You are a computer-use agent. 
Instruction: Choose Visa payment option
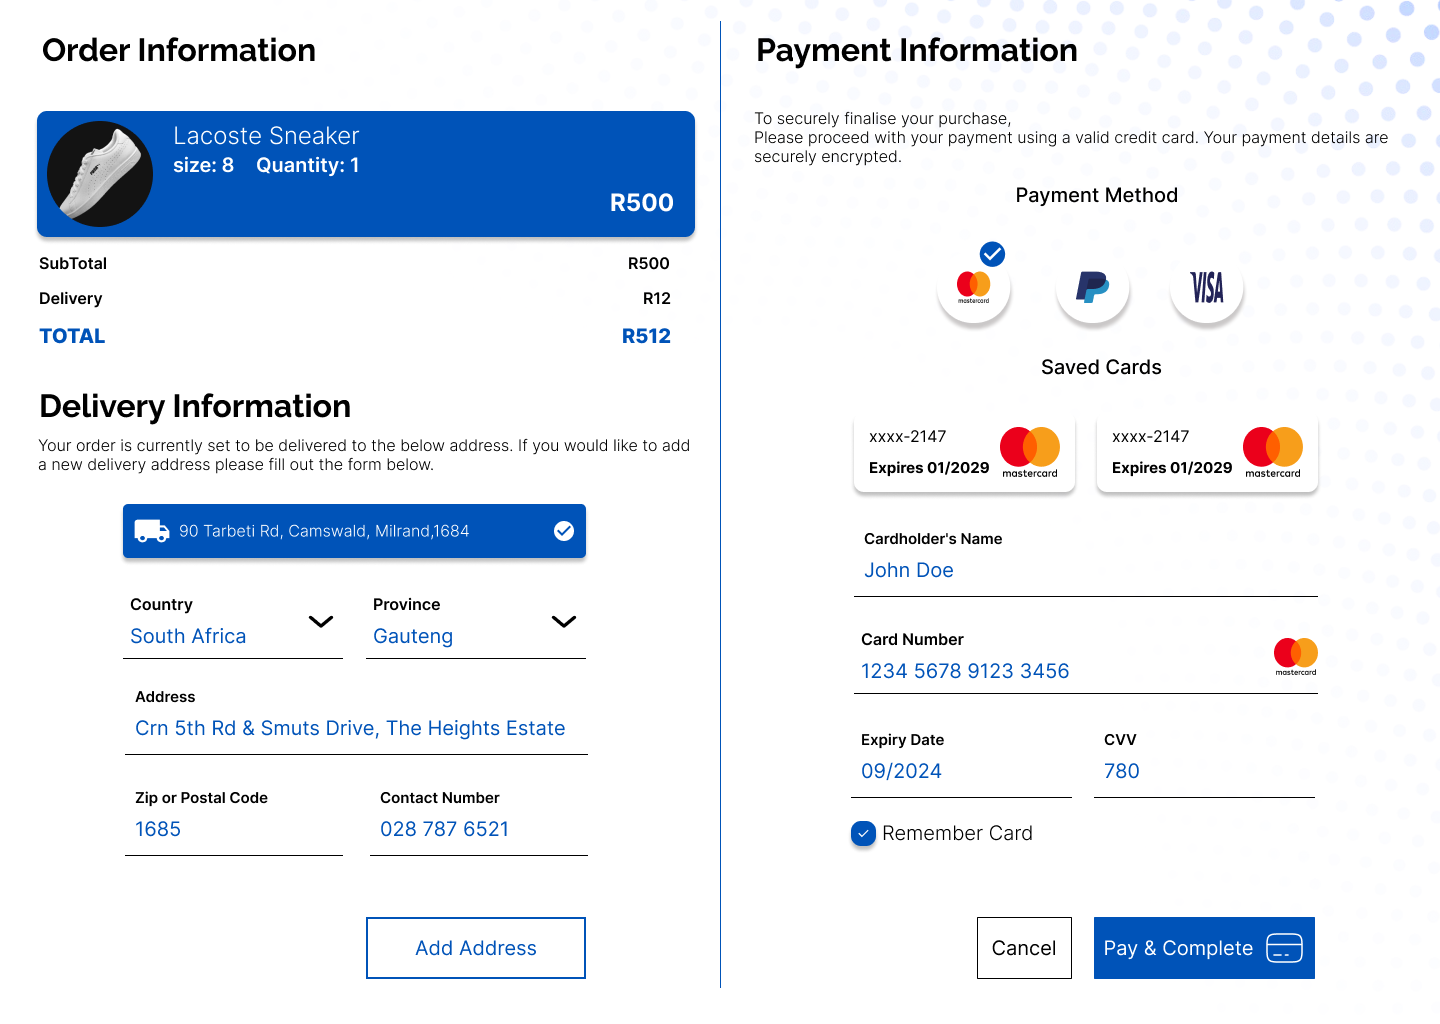1206,289
